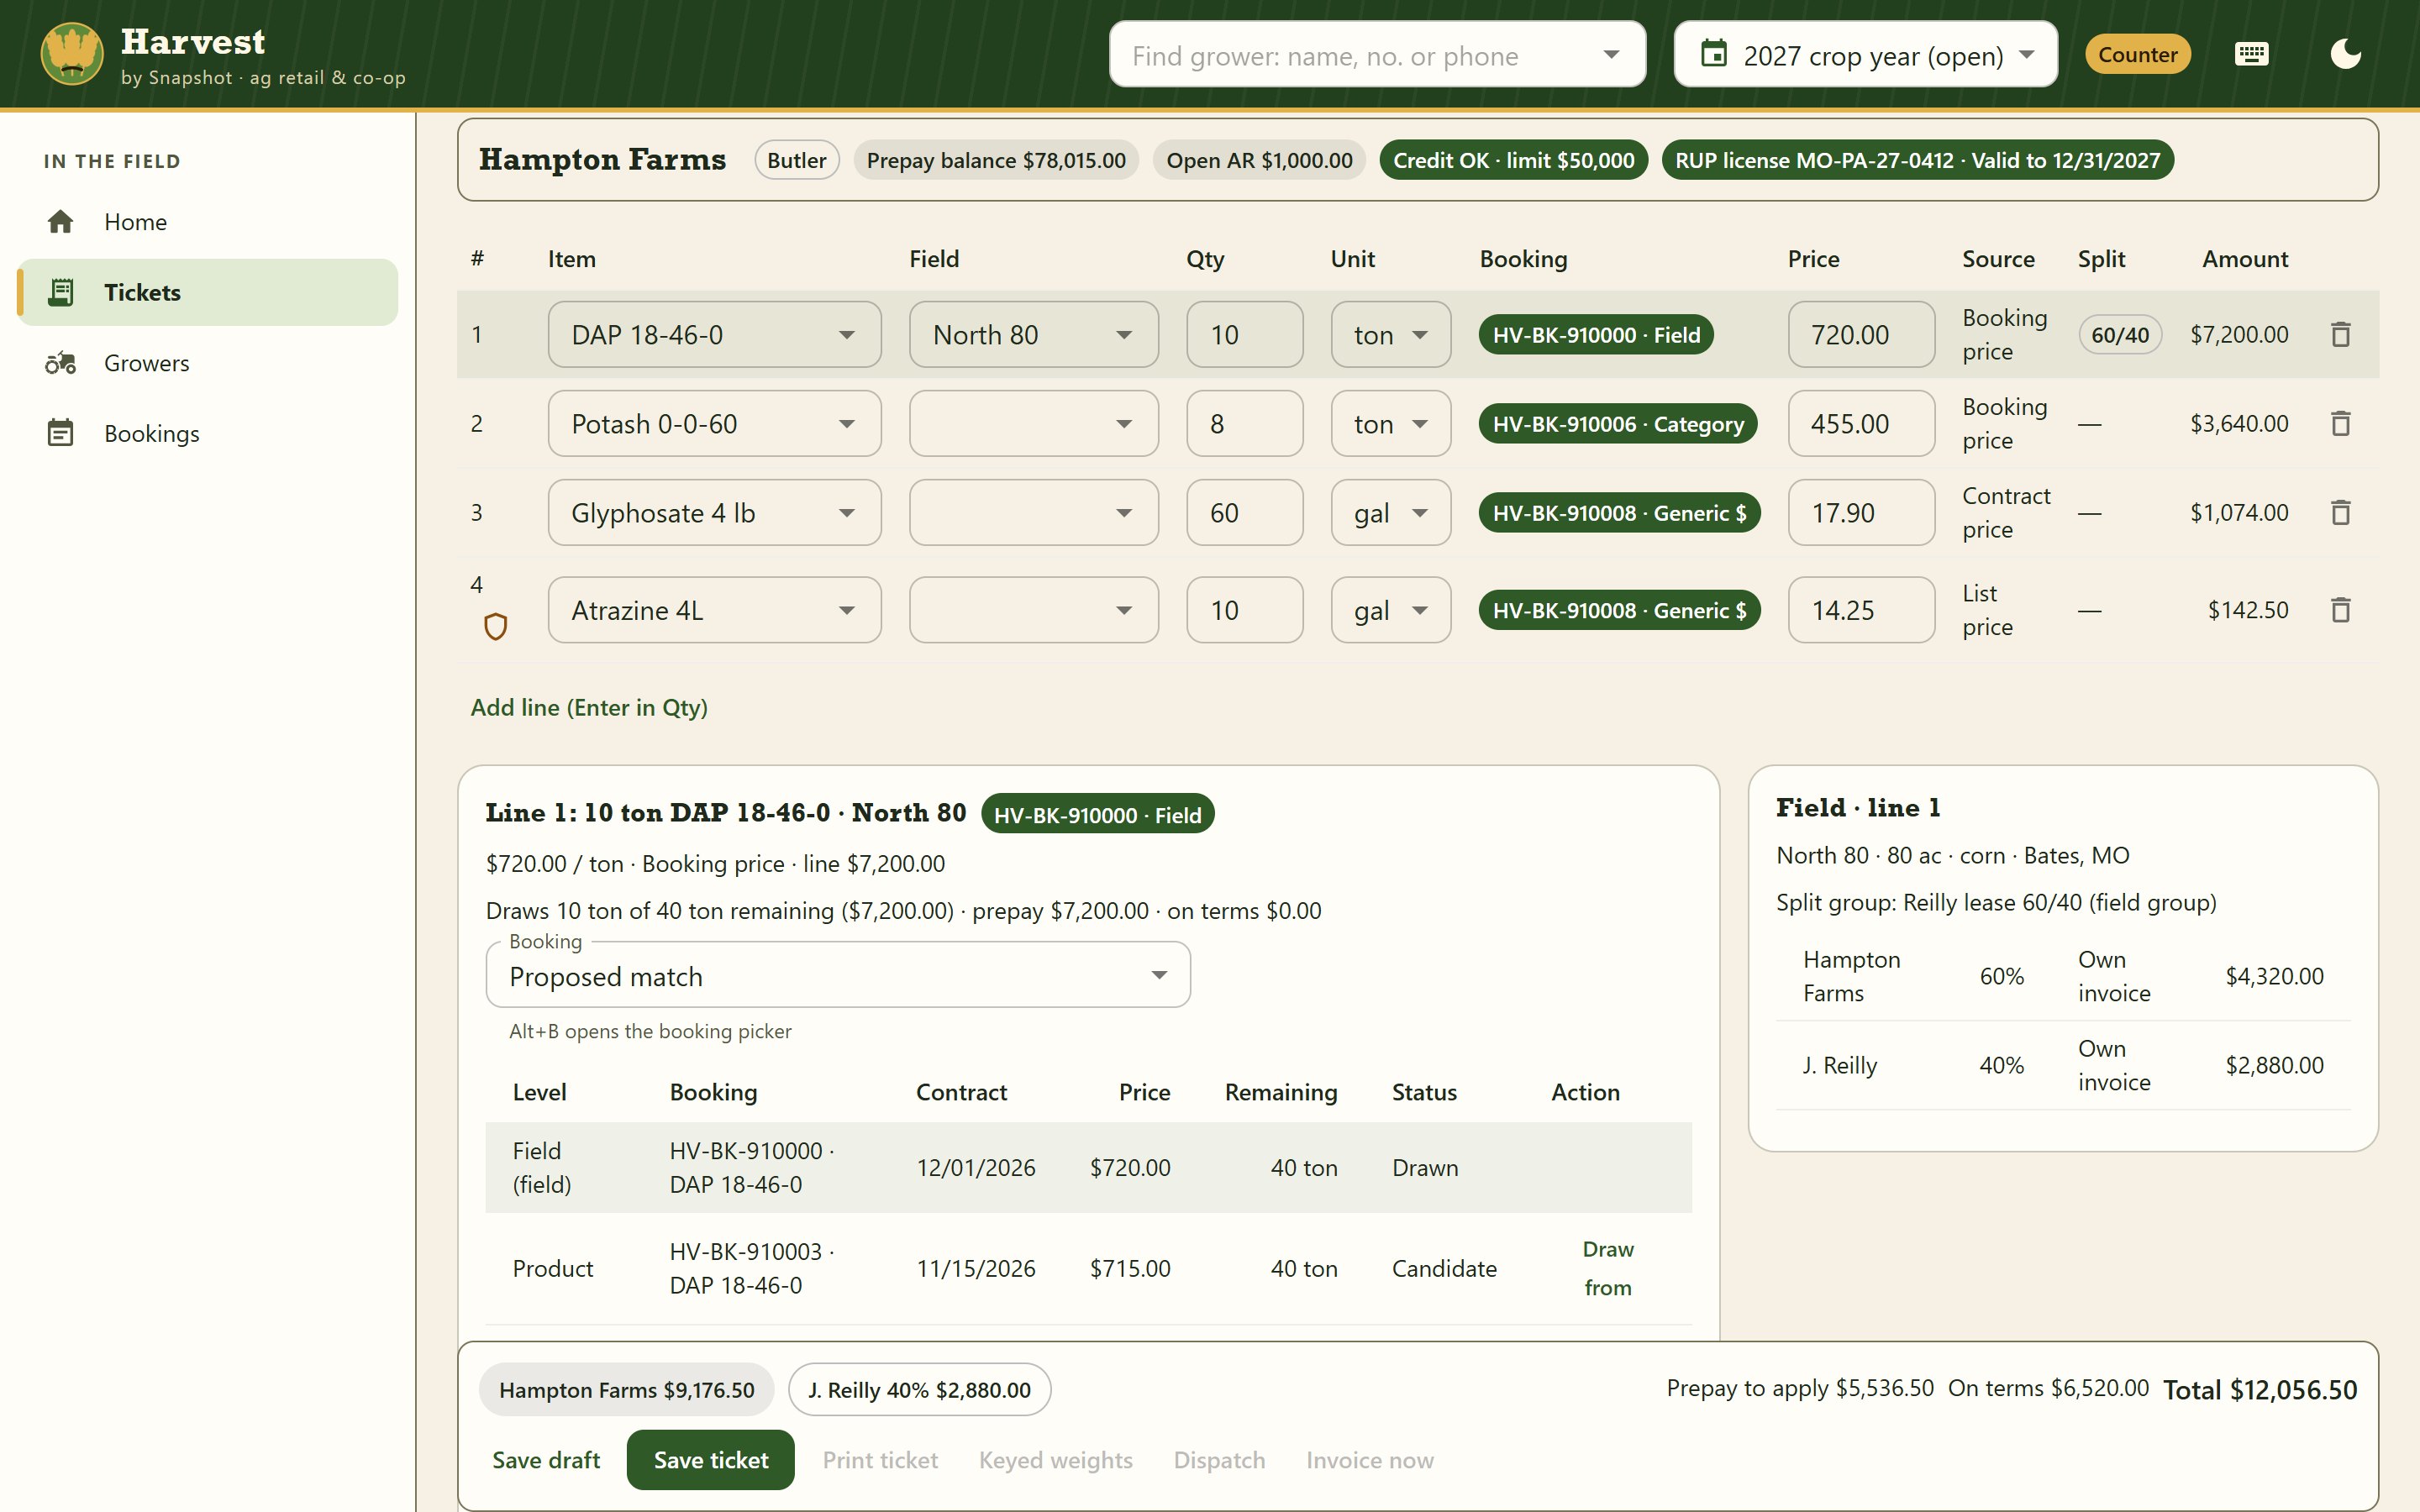Click Add line (Enter in Qty) link
Image resolution: width=2420 pixels, height=1512 pixels.
[x=589, y=707]
